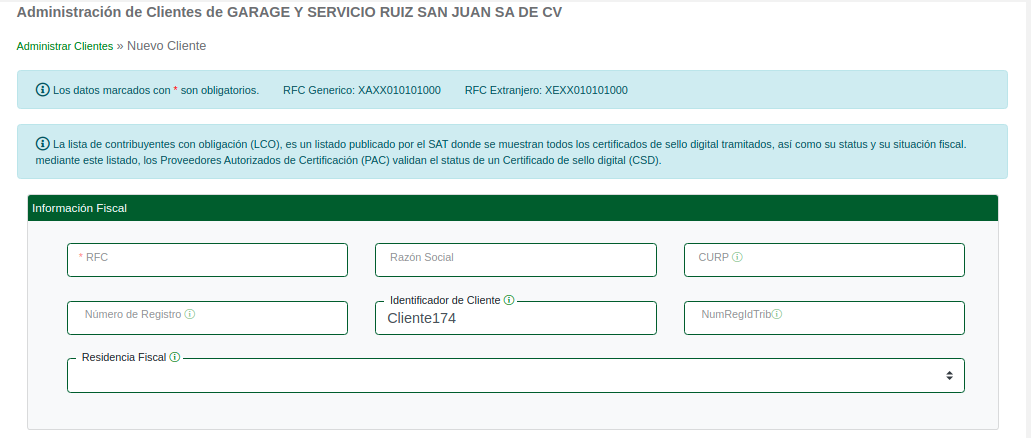Screen dimensions: 1031x438
Task: Focus the RFC input field
Action: (207, 260)
